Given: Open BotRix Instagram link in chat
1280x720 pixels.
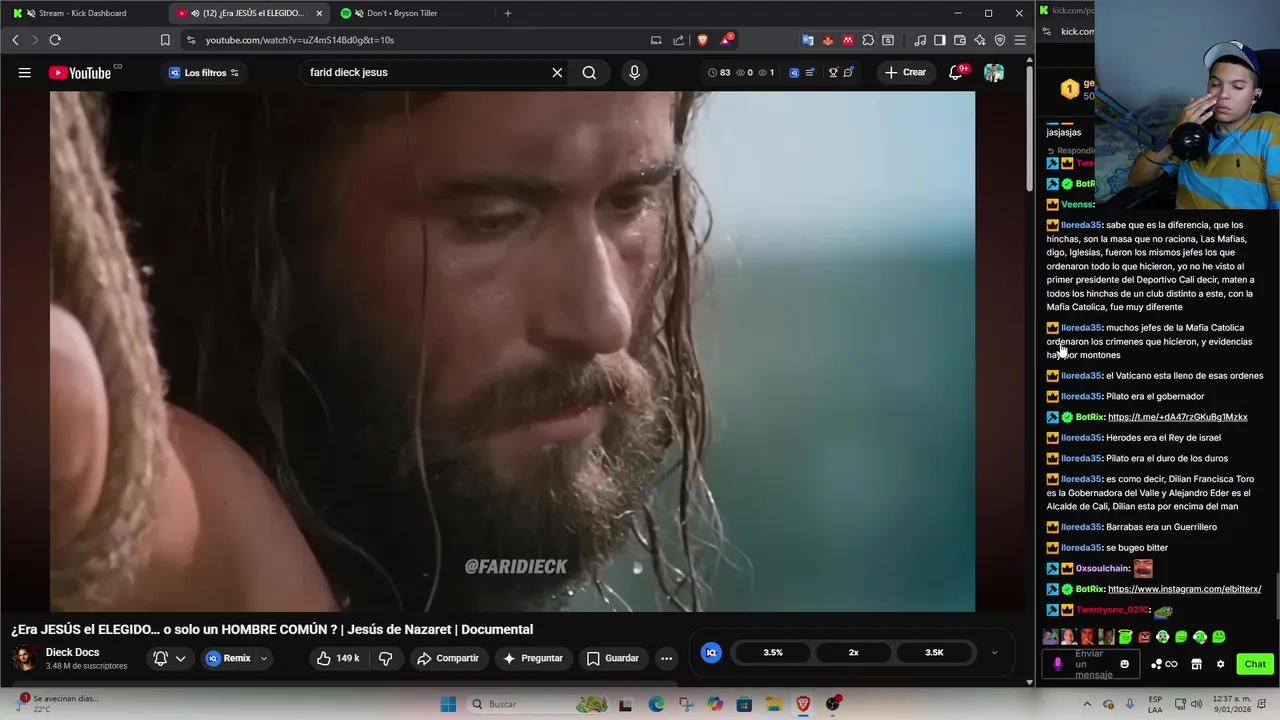Looking at the screenshot, I should click(1184, 589).
